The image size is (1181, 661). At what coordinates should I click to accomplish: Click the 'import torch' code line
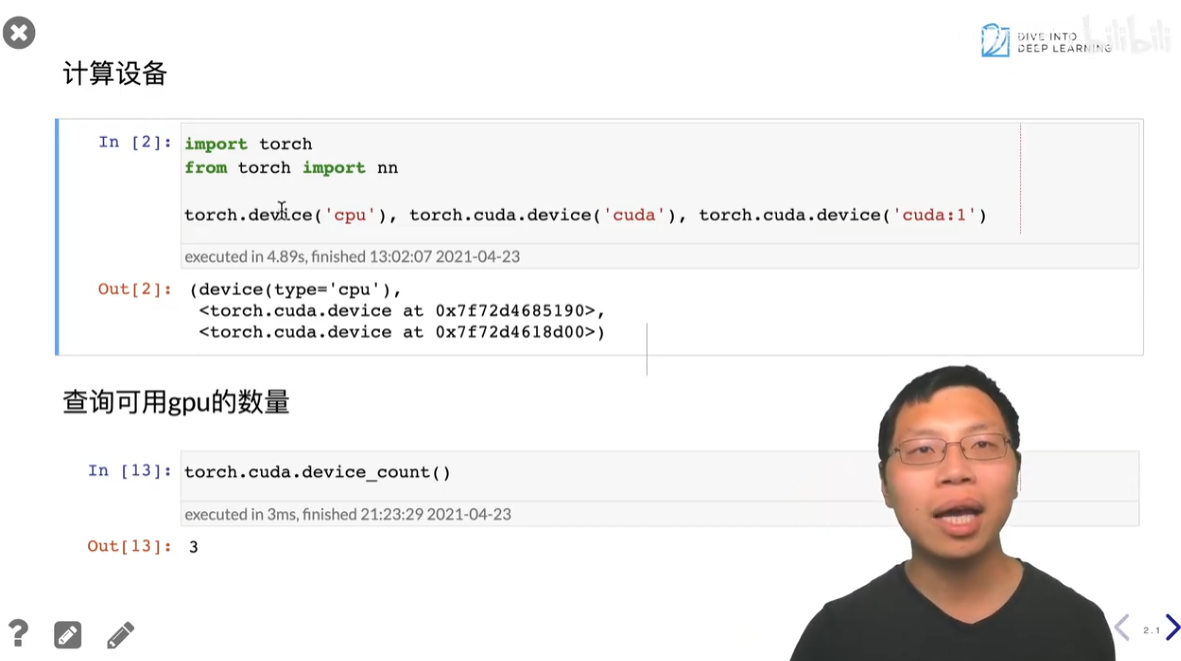(248, 144)
